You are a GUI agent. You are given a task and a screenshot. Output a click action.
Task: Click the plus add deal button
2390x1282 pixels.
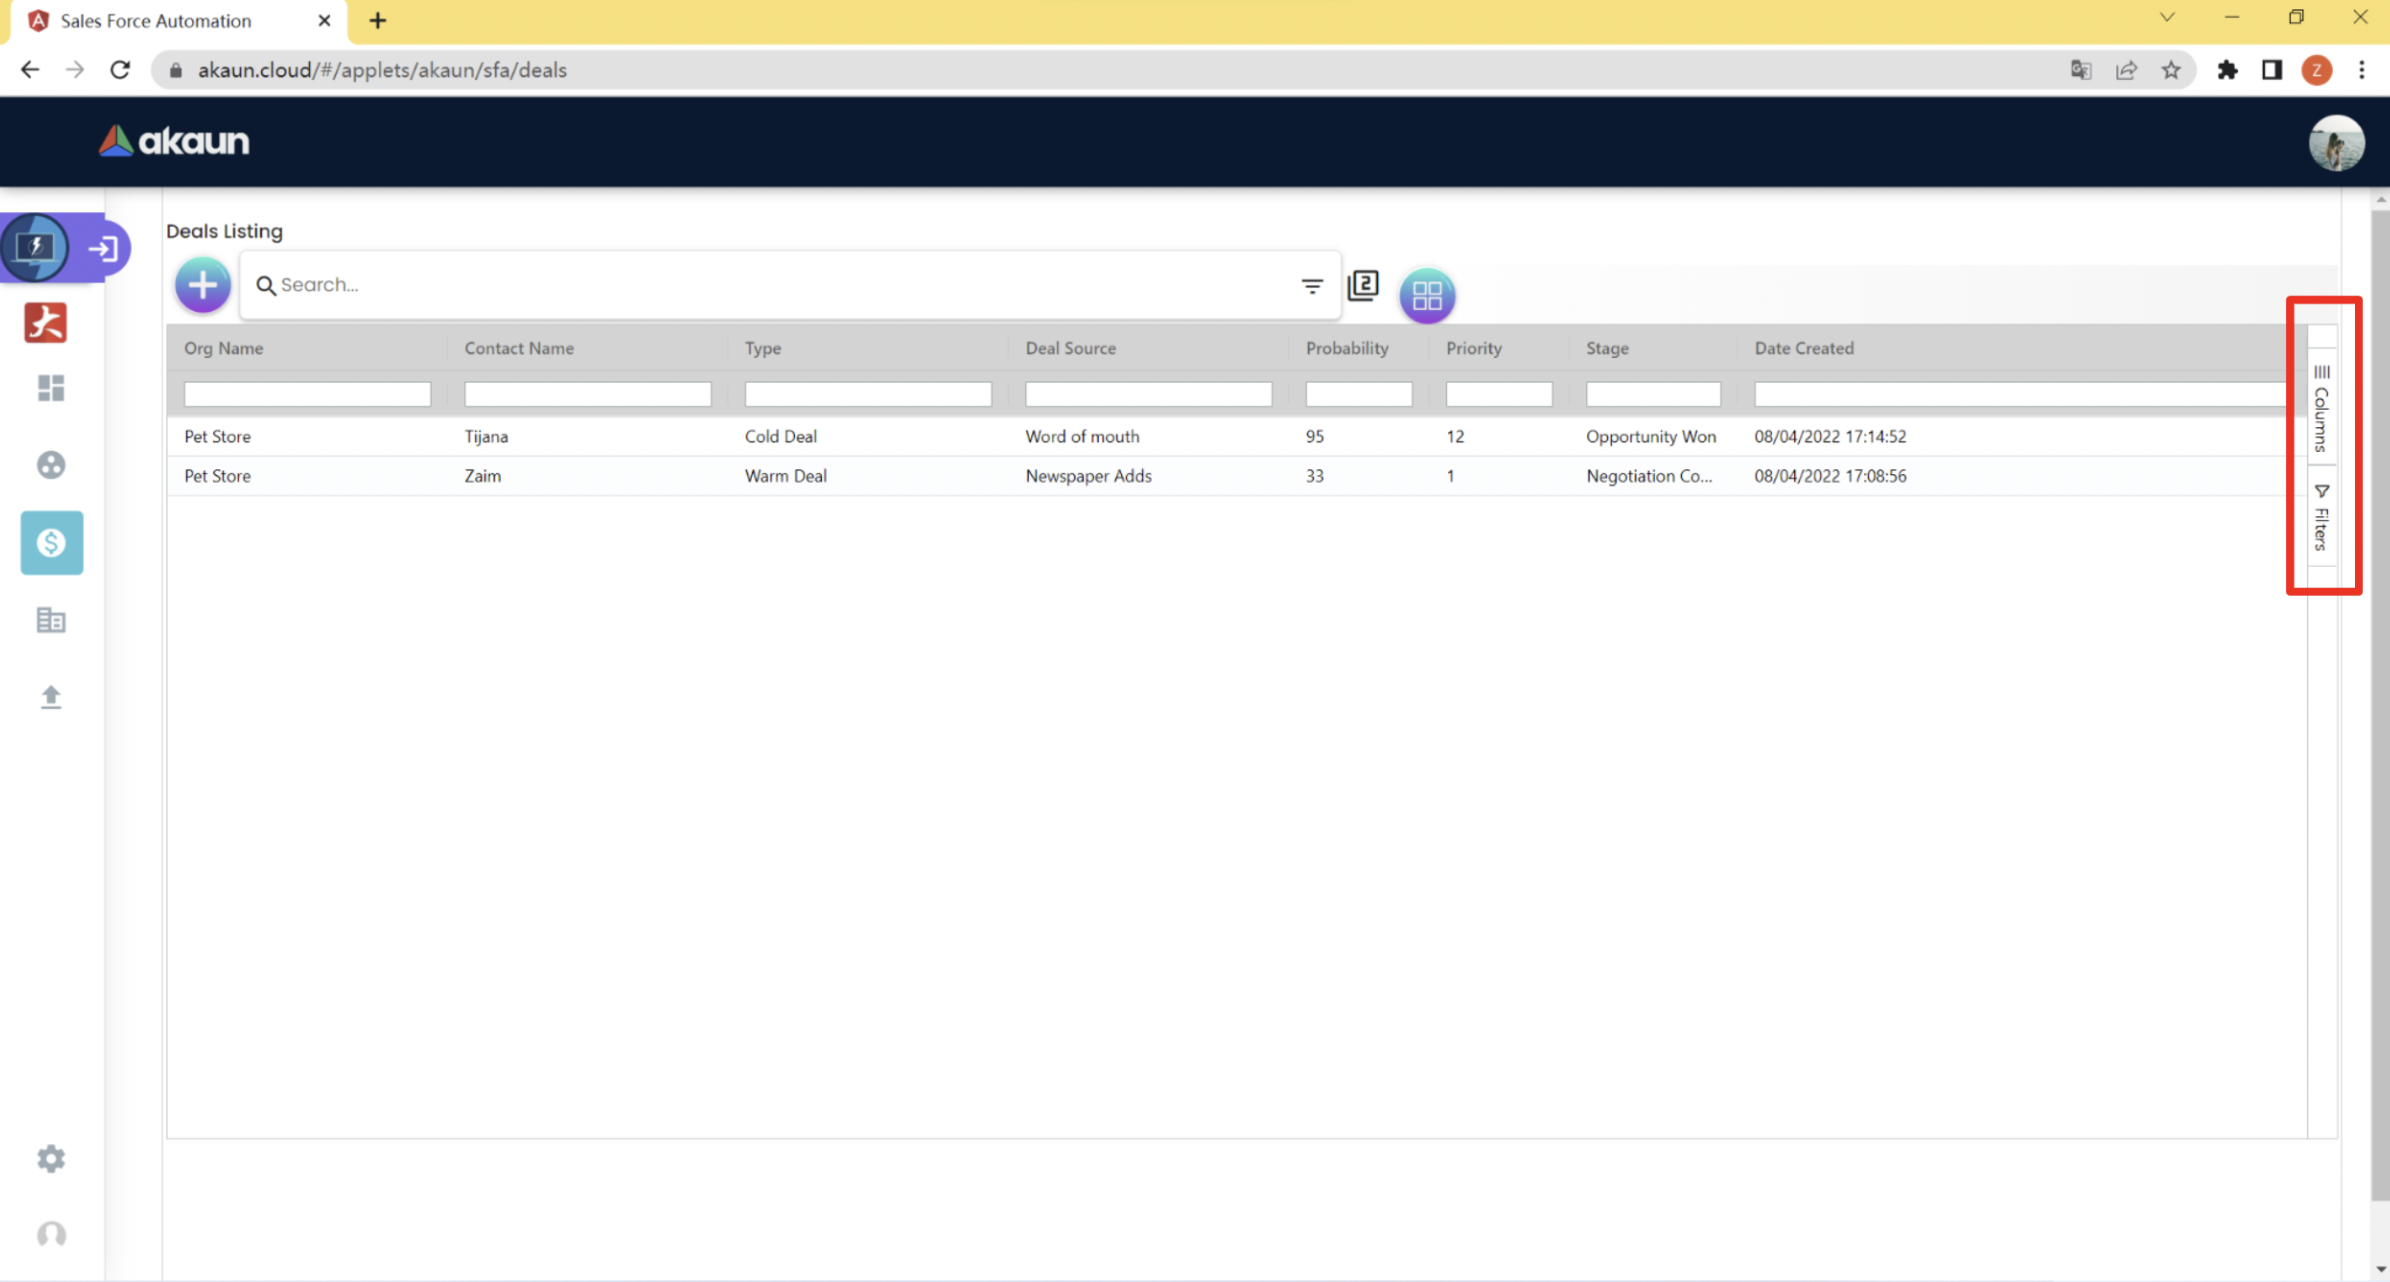(x=203, y=285)
